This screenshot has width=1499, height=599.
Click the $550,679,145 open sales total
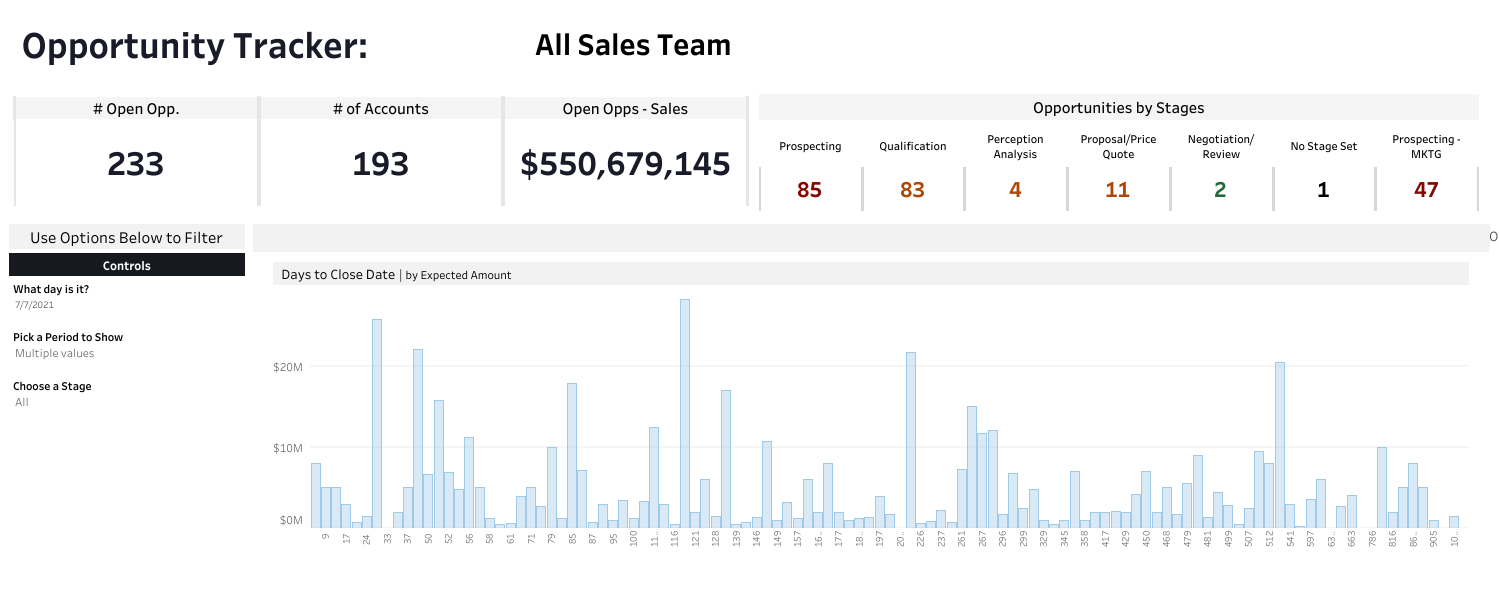[625, 165]
